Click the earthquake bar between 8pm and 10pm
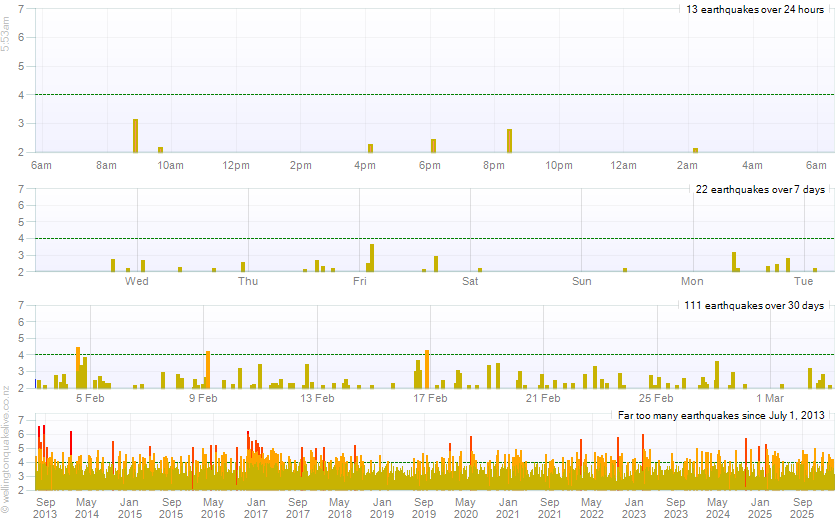 (x=509, y=141)
